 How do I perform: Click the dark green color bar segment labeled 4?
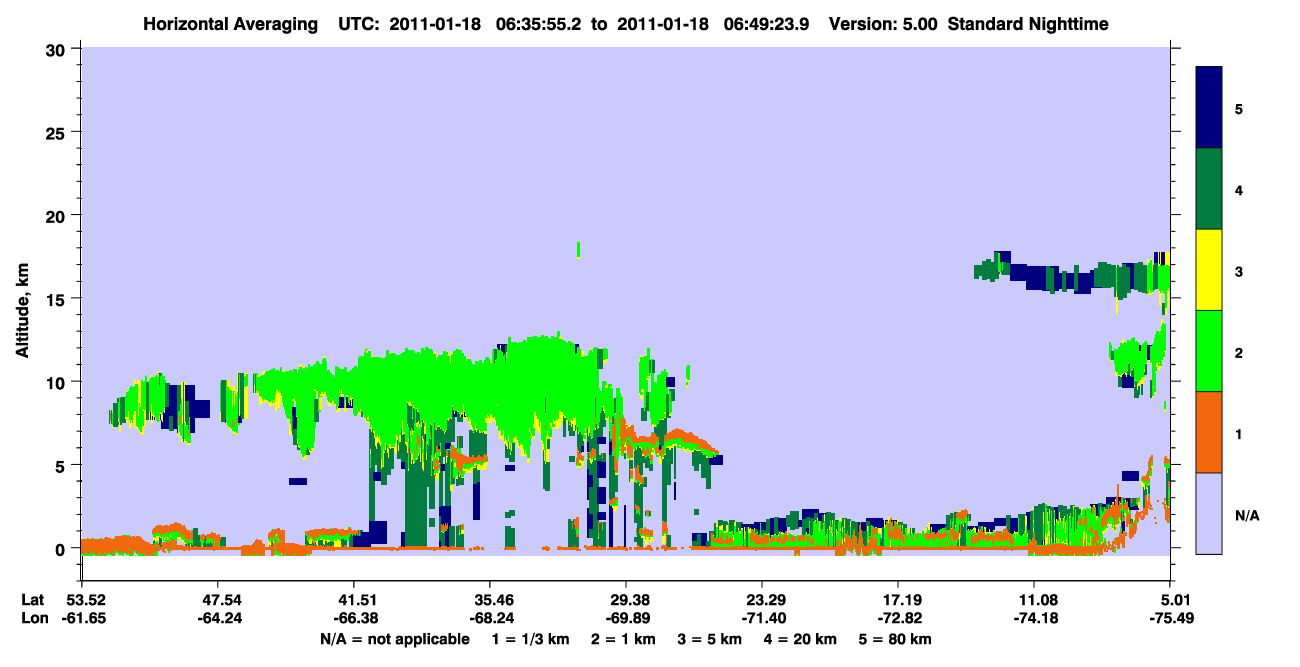pos(1209,189)
